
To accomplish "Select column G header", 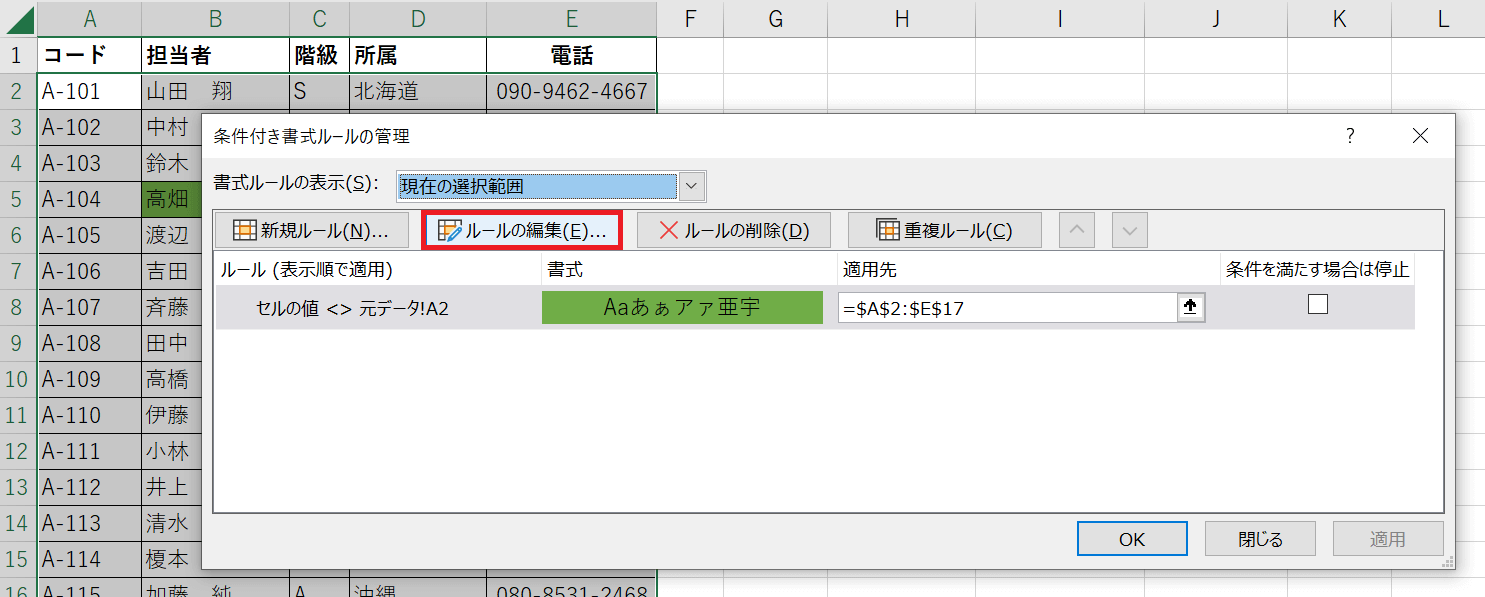I will pyautogui.click(x=776, y=18).
